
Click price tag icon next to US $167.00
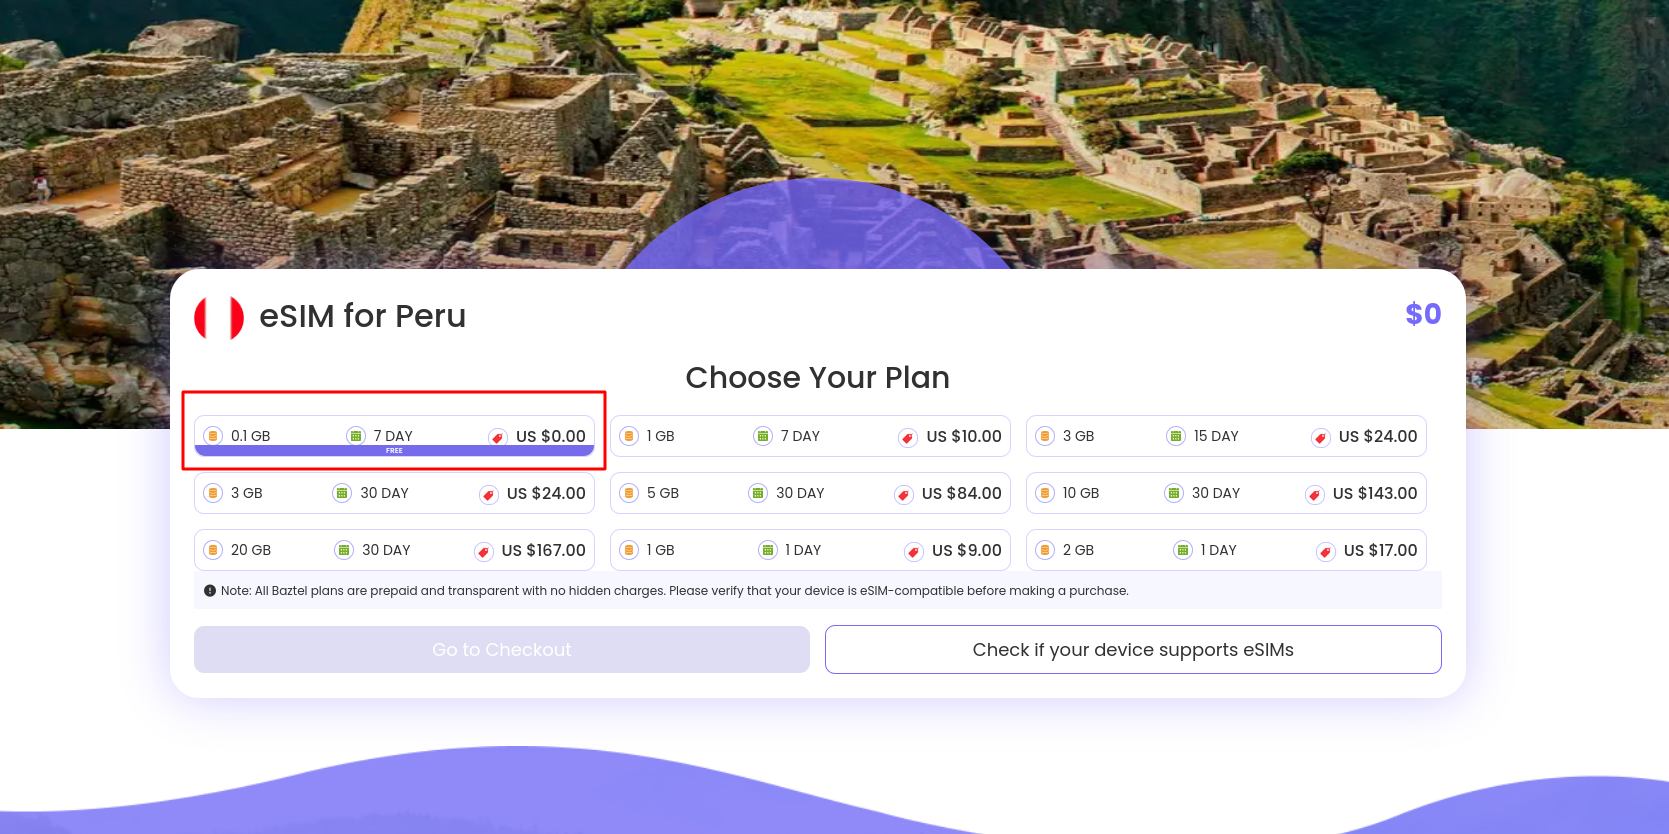tap(484, 551)
